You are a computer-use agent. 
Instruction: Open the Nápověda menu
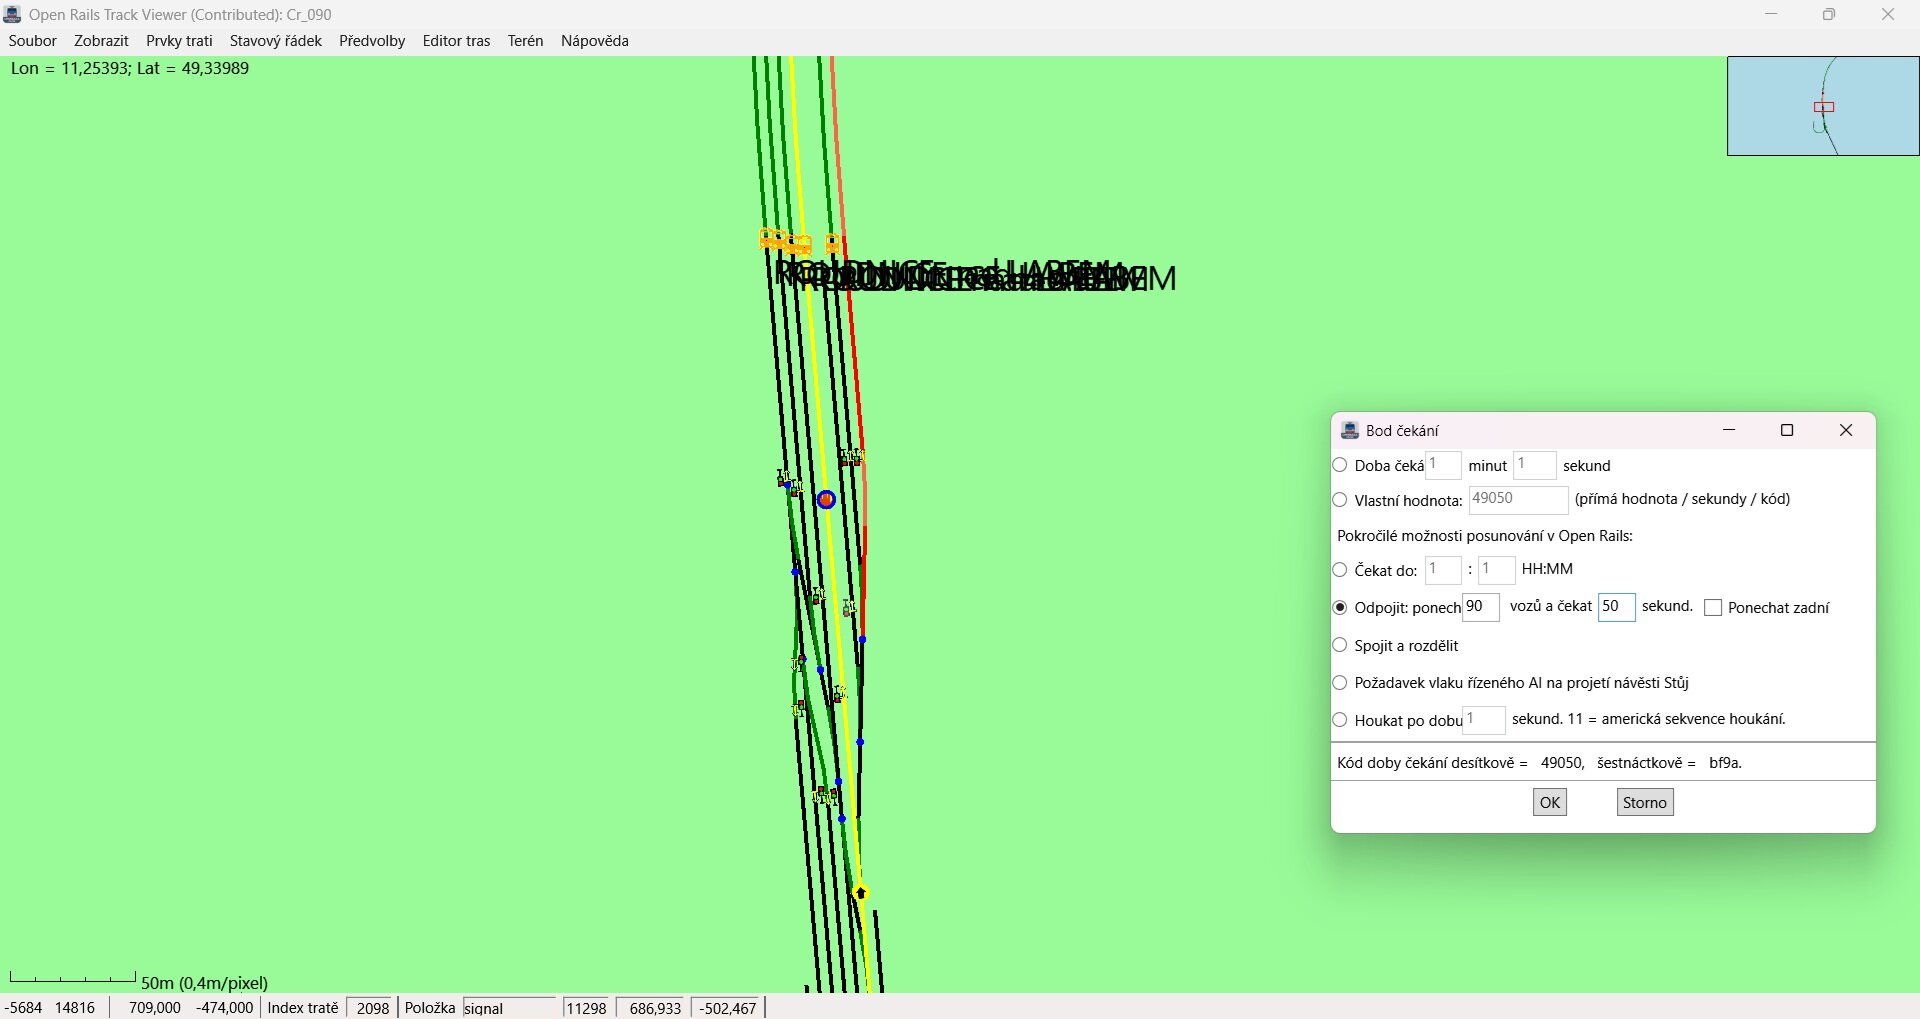click(x=595, y=41)
